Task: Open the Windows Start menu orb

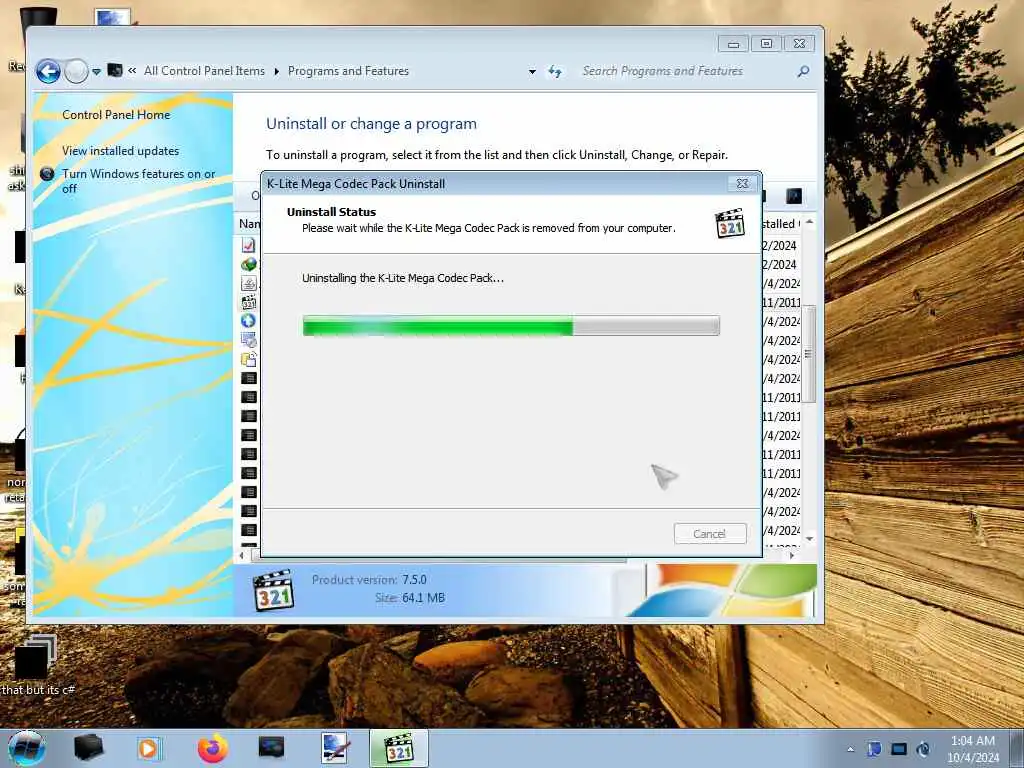Action: [27, 748]
